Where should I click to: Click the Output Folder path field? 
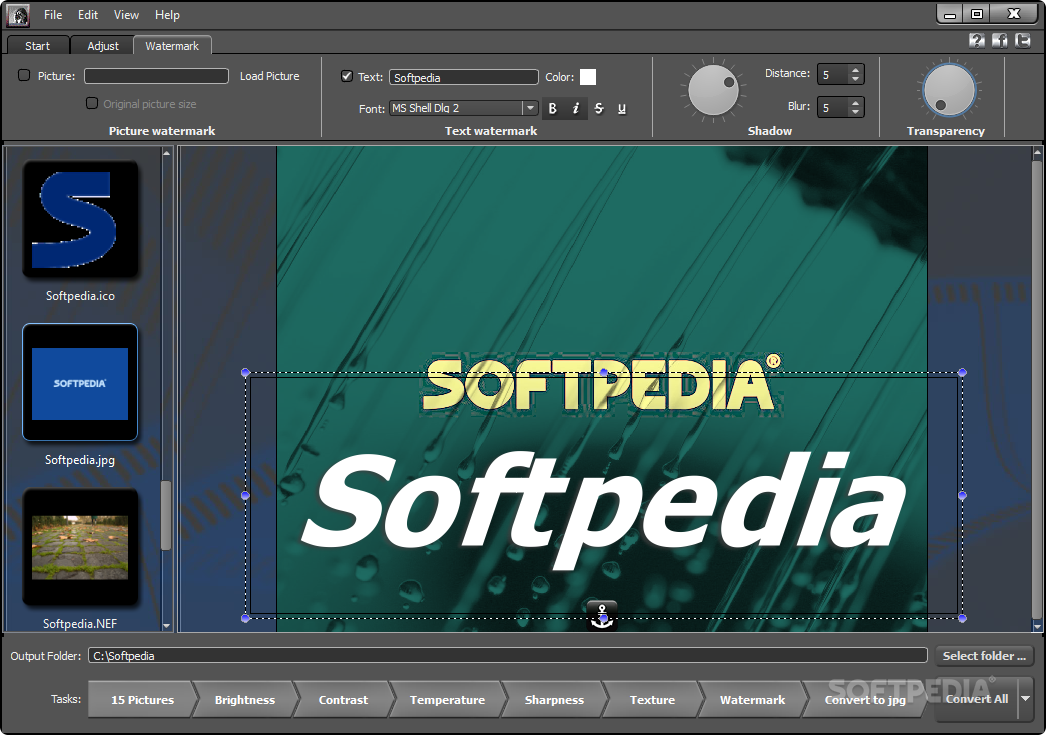tap(508, 656)
